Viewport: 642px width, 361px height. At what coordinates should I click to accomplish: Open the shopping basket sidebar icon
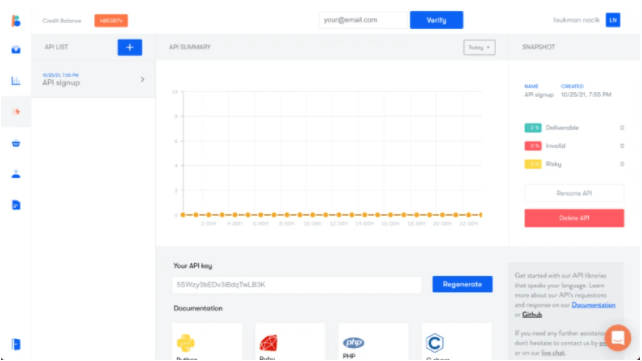(x=16, y=143)
